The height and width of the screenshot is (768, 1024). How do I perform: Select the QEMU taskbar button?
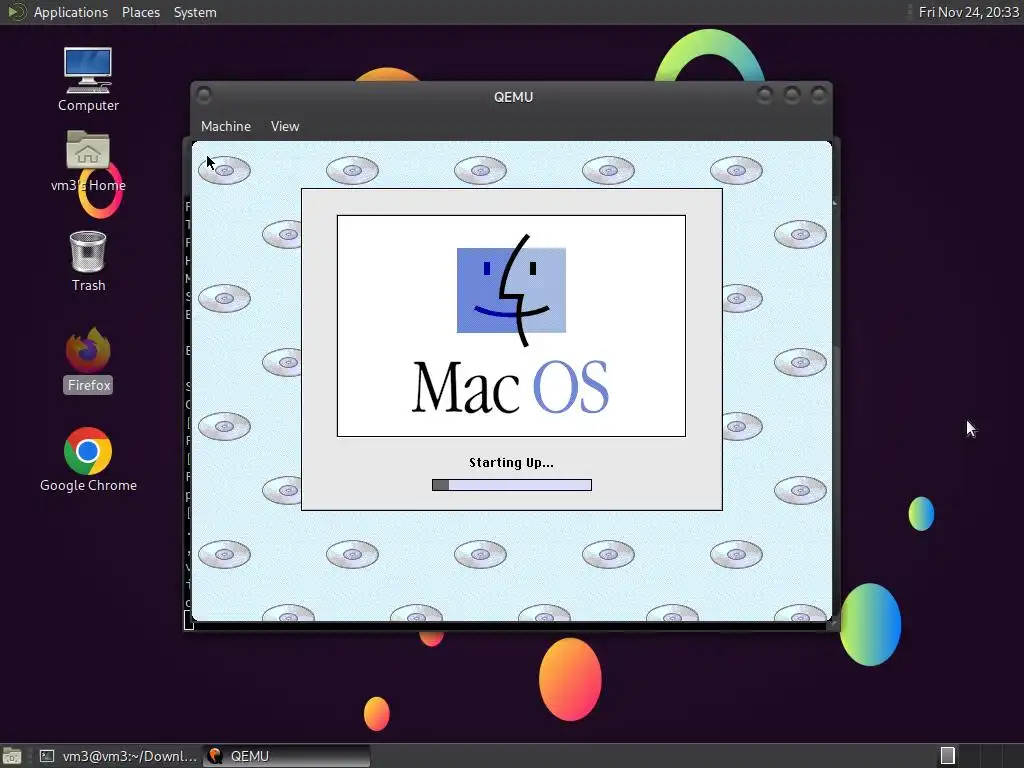pos(286,756)
